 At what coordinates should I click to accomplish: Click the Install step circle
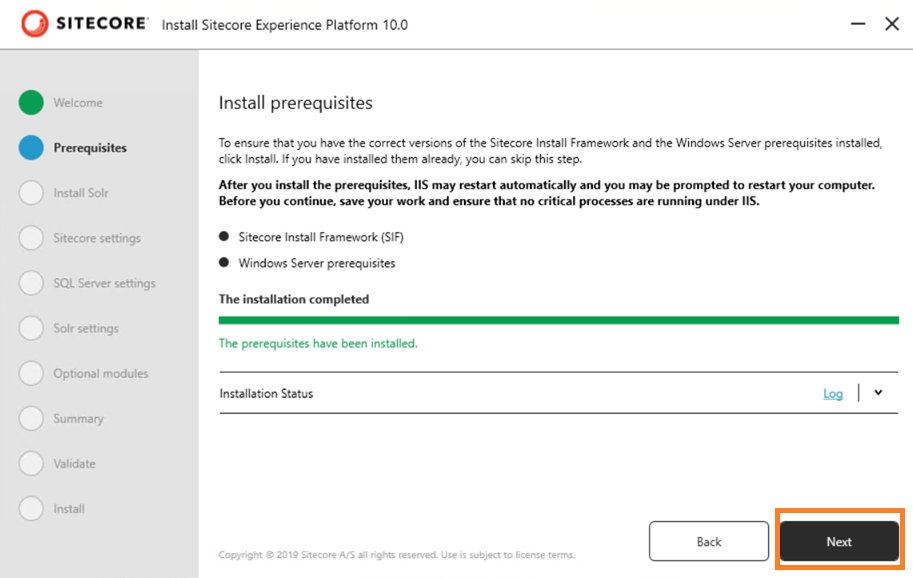point(31,509)
